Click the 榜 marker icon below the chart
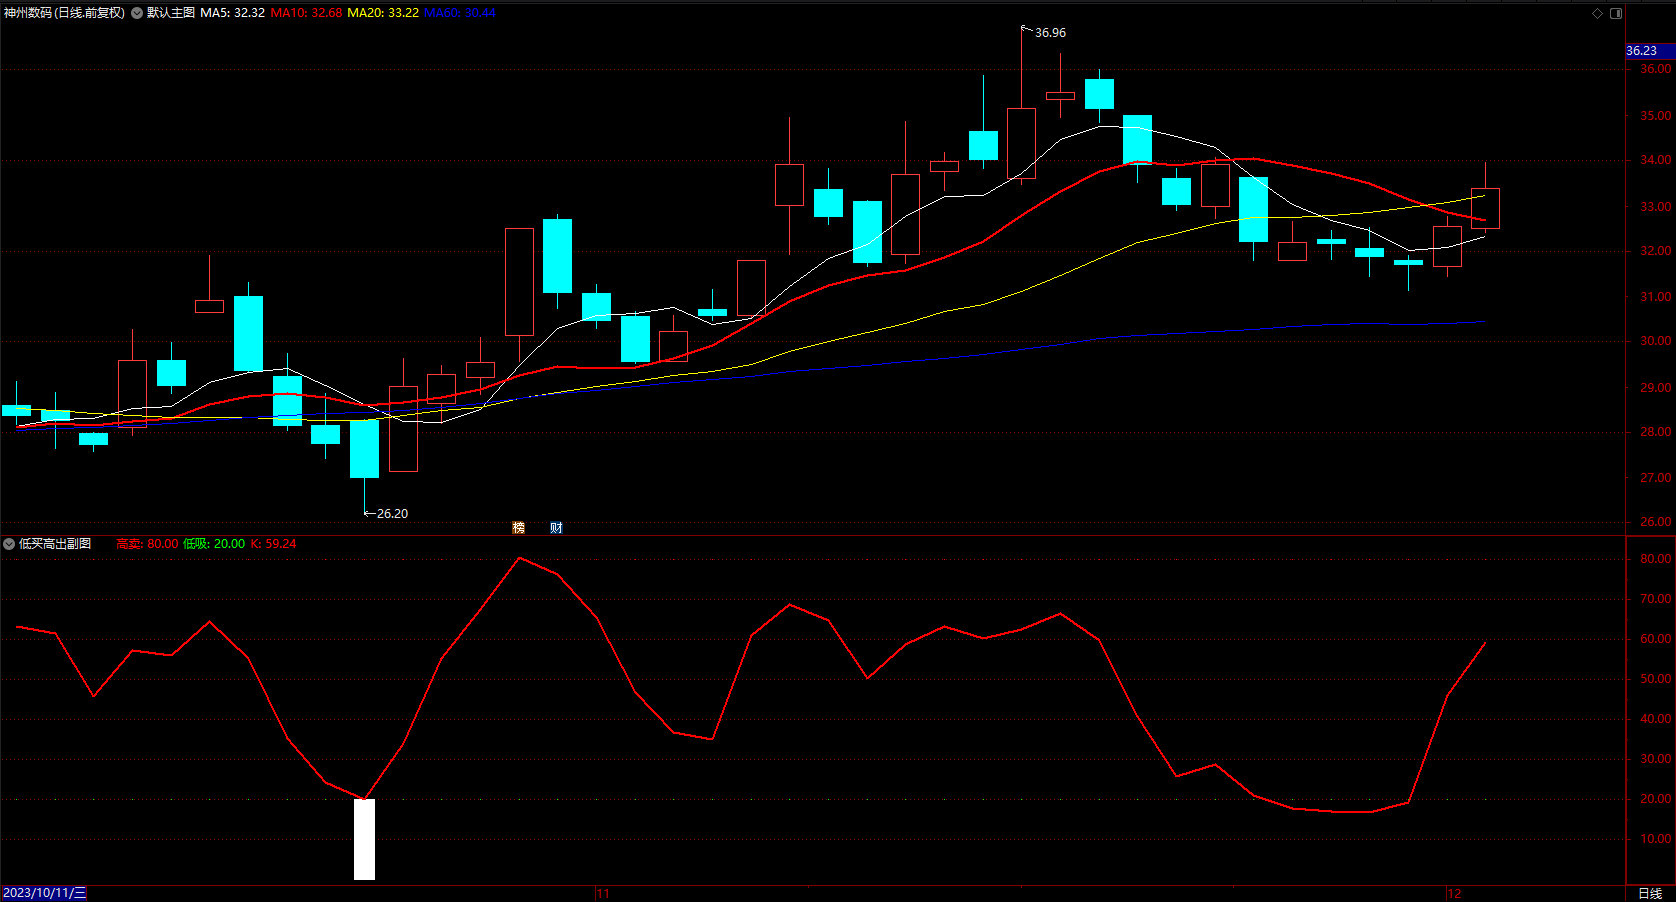This screenshot has height=902, width=1676. pos(518,527)
